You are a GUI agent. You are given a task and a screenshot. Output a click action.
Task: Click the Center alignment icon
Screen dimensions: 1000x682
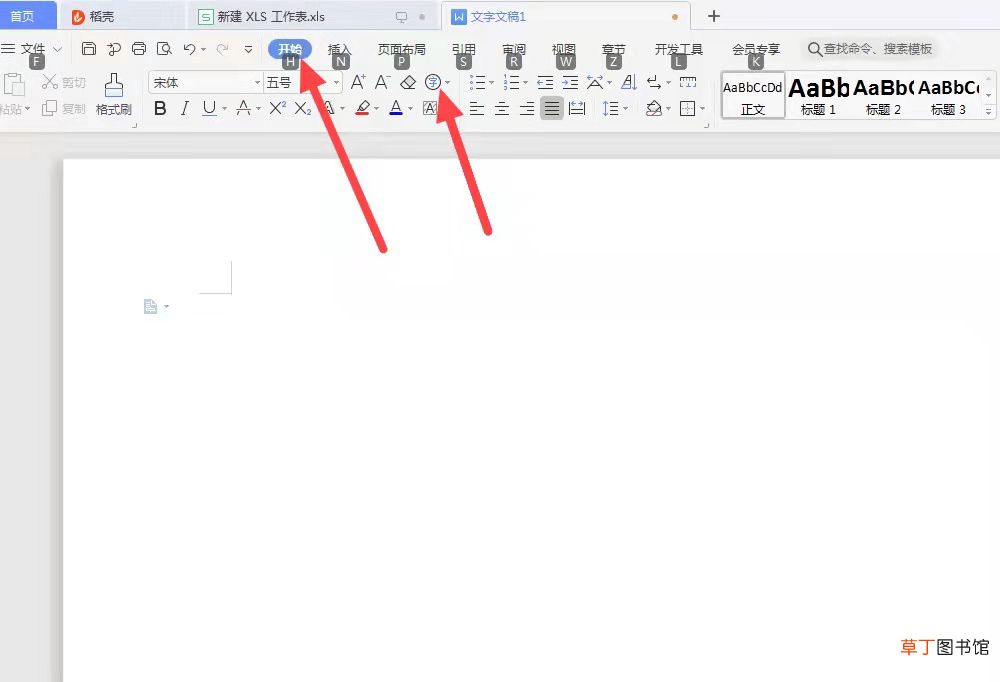(502, 108)
